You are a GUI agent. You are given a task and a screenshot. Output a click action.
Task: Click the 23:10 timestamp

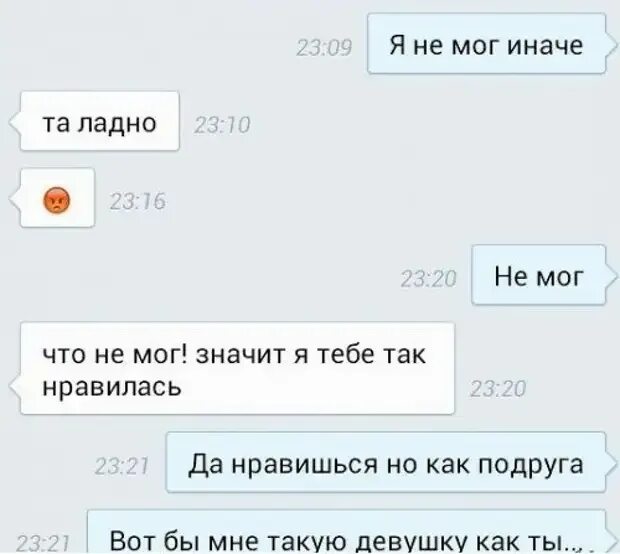tap(222, 125)
